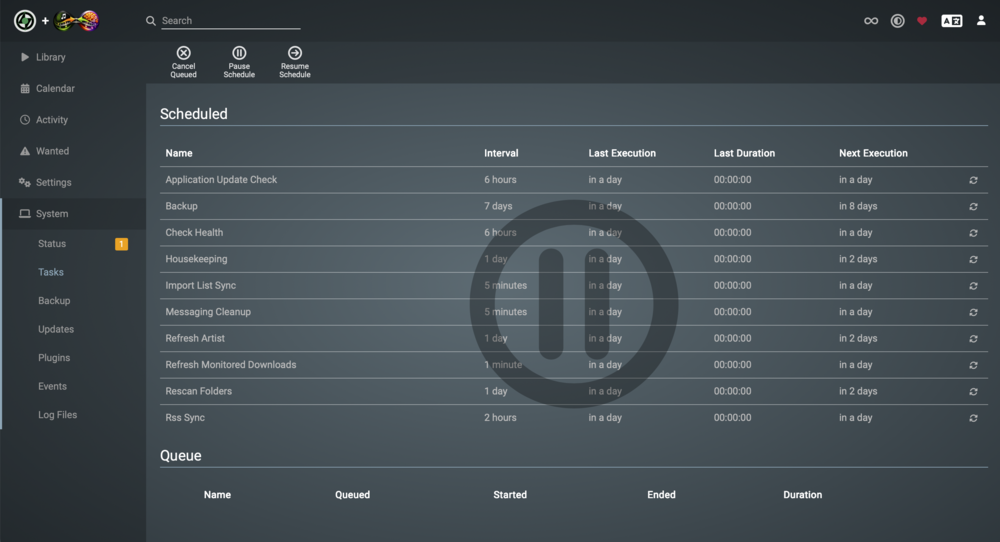Image resolution: width=1000 pixels, height=542 pixels.
Task: Click the infinity icon in header
Action: click(871, 20)
